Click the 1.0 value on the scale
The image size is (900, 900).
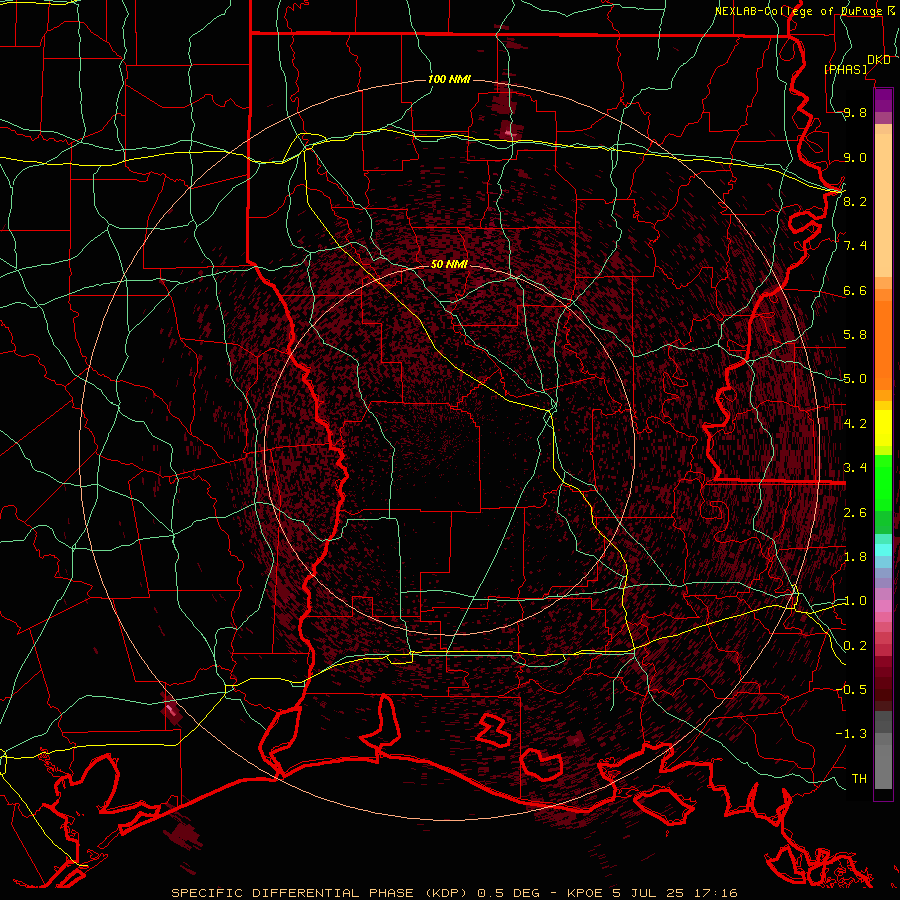point(855,601)
